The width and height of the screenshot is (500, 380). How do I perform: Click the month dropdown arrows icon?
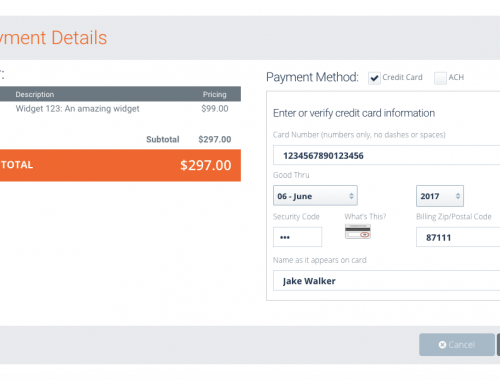351,196
